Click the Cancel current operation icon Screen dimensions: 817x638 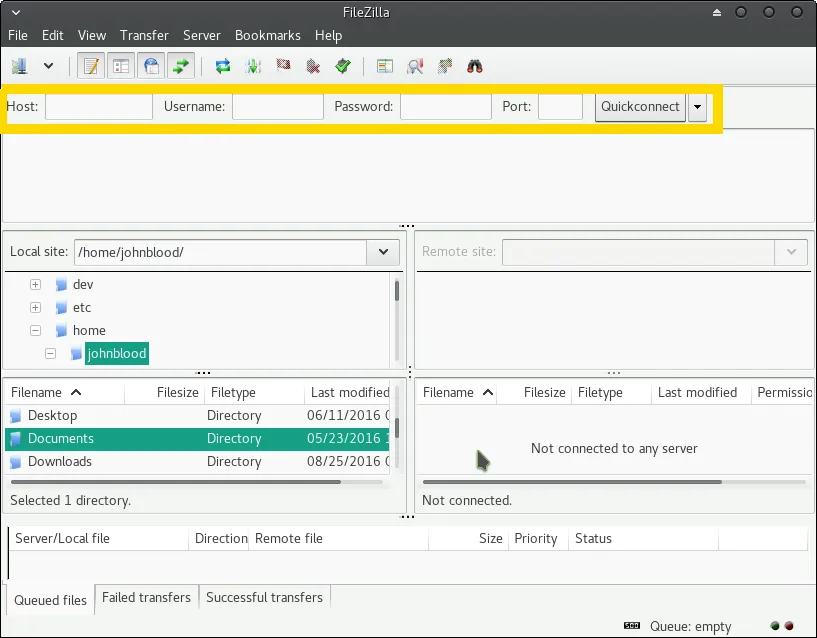tap(283, 67)
